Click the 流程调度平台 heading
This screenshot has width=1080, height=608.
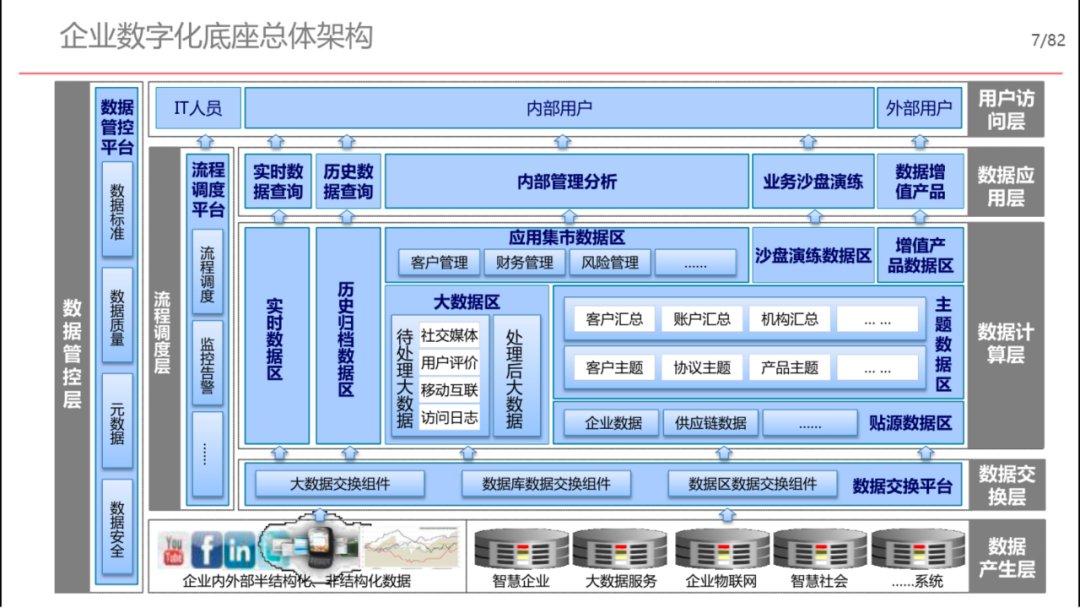[207, 189]
